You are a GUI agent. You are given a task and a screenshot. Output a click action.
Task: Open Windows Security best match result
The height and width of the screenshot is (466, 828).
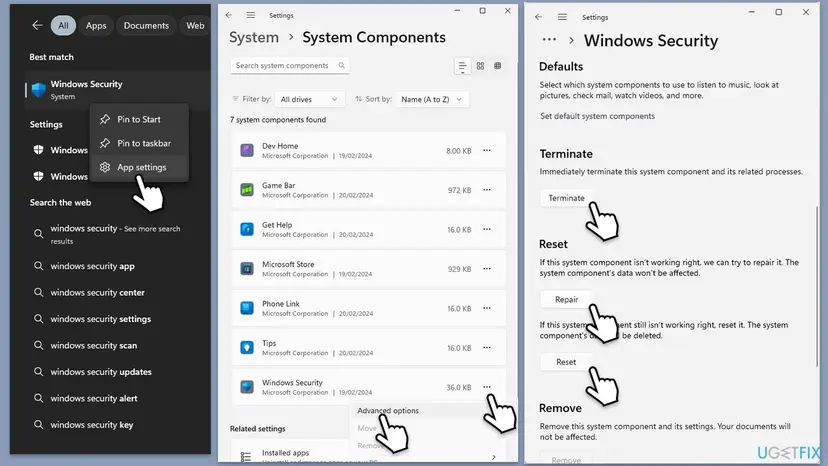(x=117, y=90)
